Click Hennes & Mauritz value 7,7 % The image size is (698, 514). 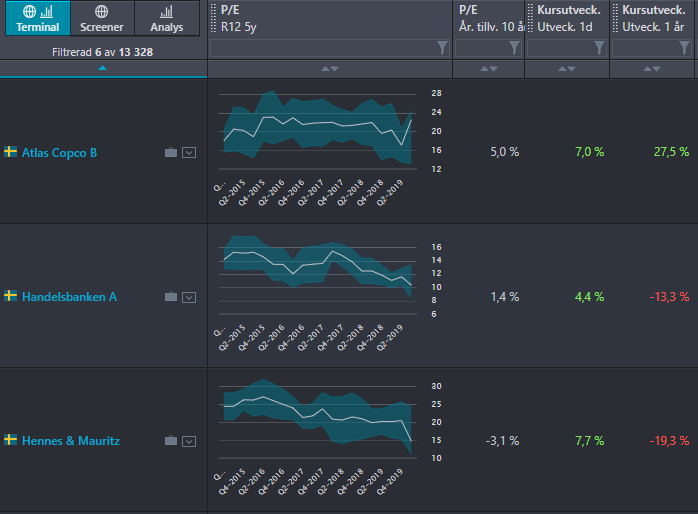590,441
